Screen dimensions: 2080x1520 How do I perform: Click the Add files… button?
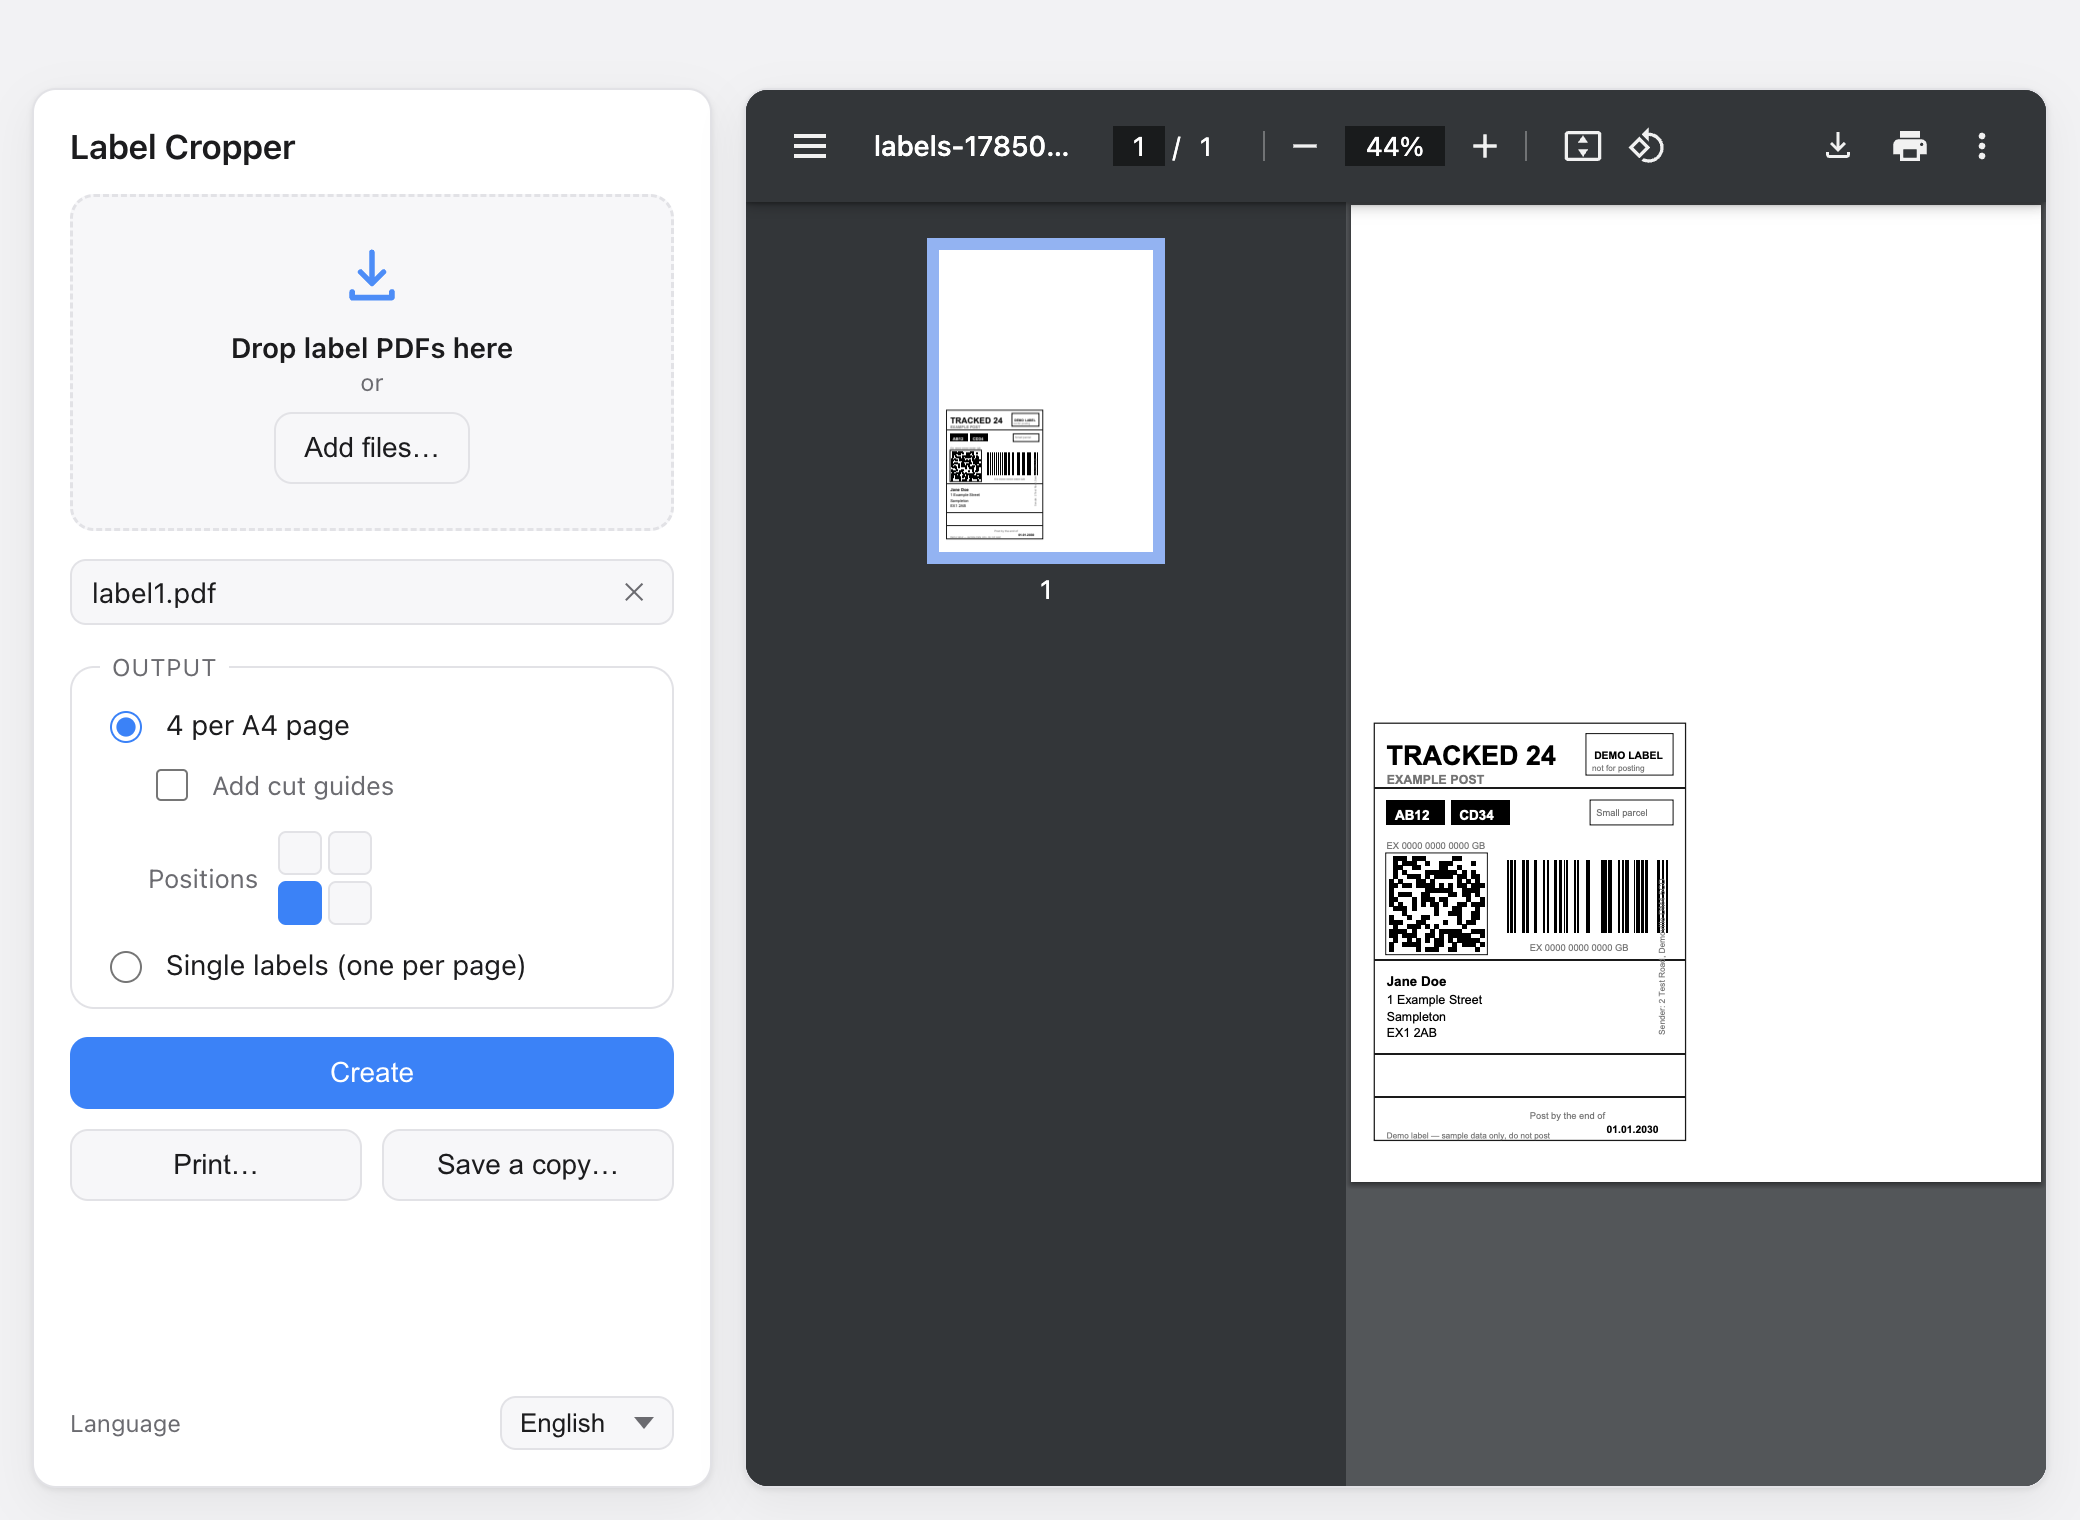pyautogui.click(x=372, y=447)
